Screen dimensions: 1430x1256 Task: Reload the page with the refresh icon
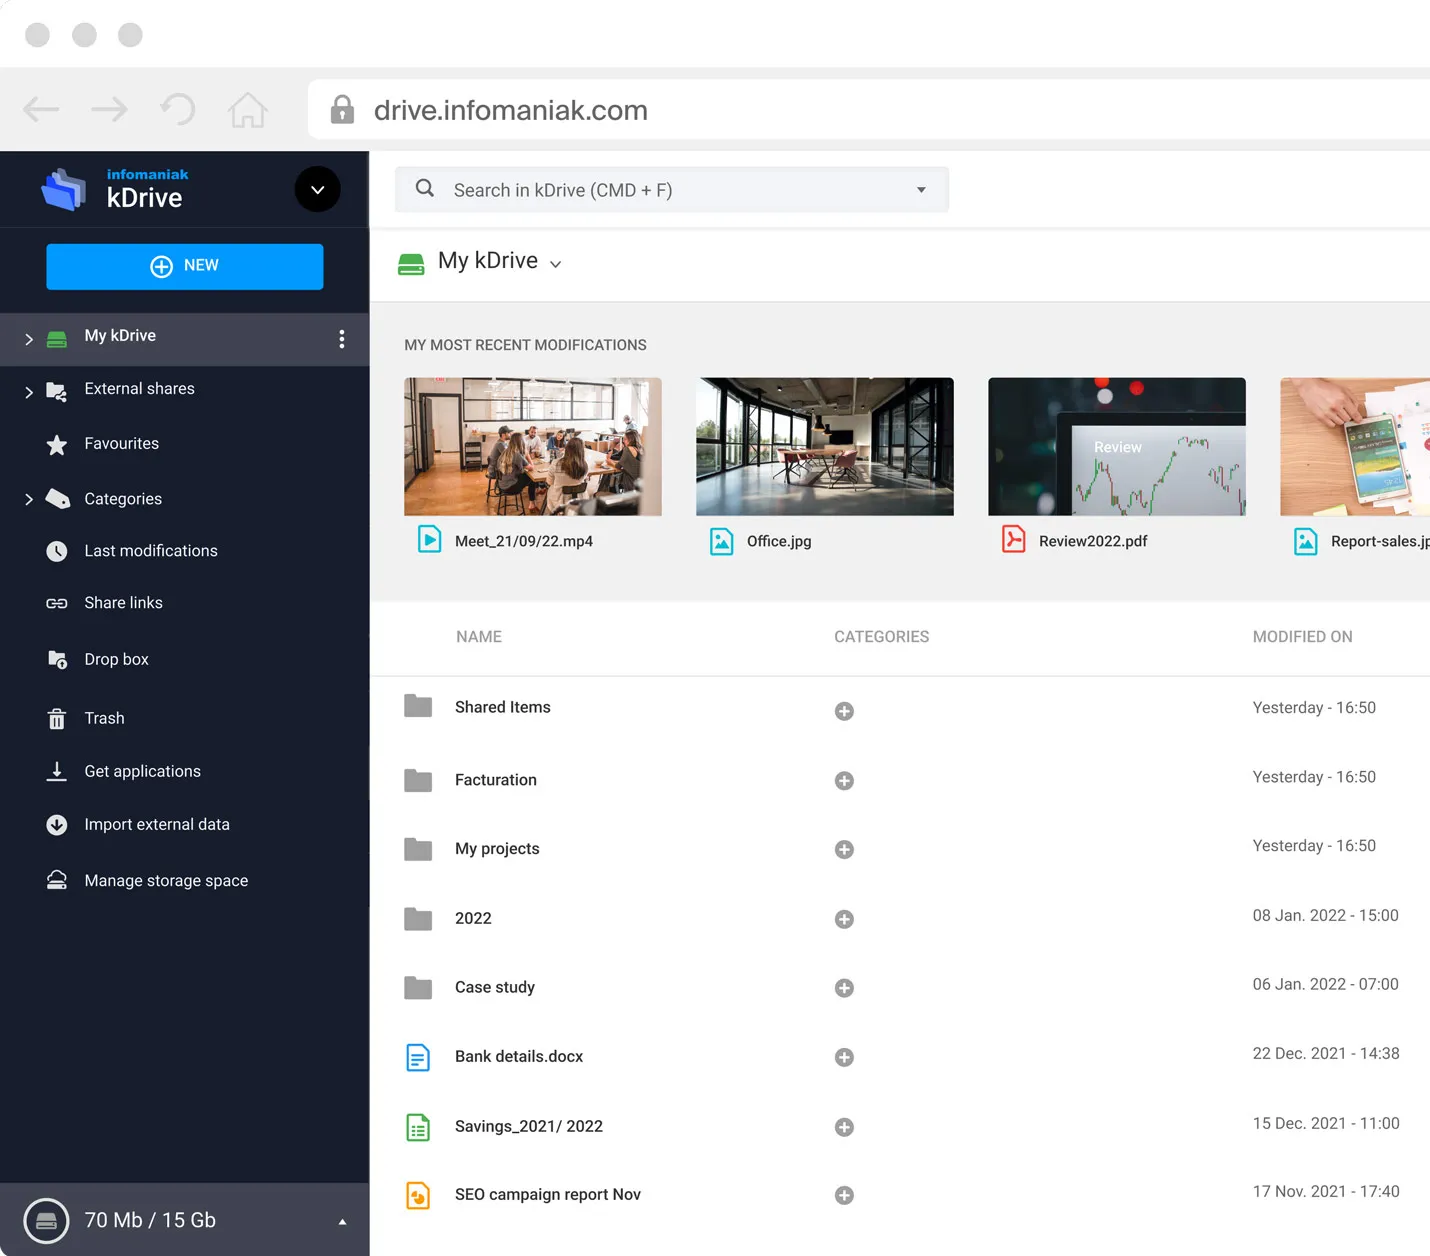click(x=178, y=109)
